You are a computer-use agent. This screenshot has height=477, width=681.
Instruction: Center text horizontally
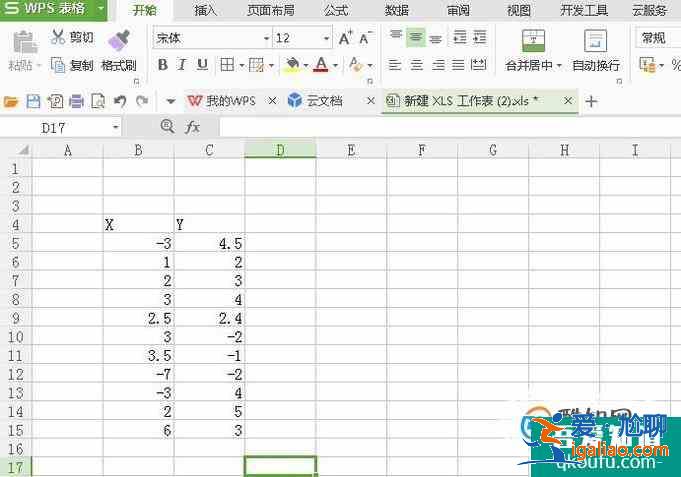point(417,65)
